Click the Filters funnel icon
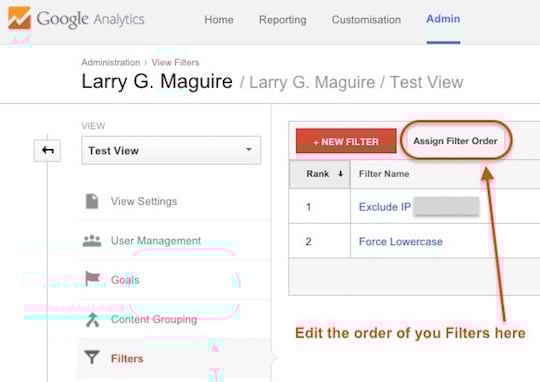 (x=92, y=358)
